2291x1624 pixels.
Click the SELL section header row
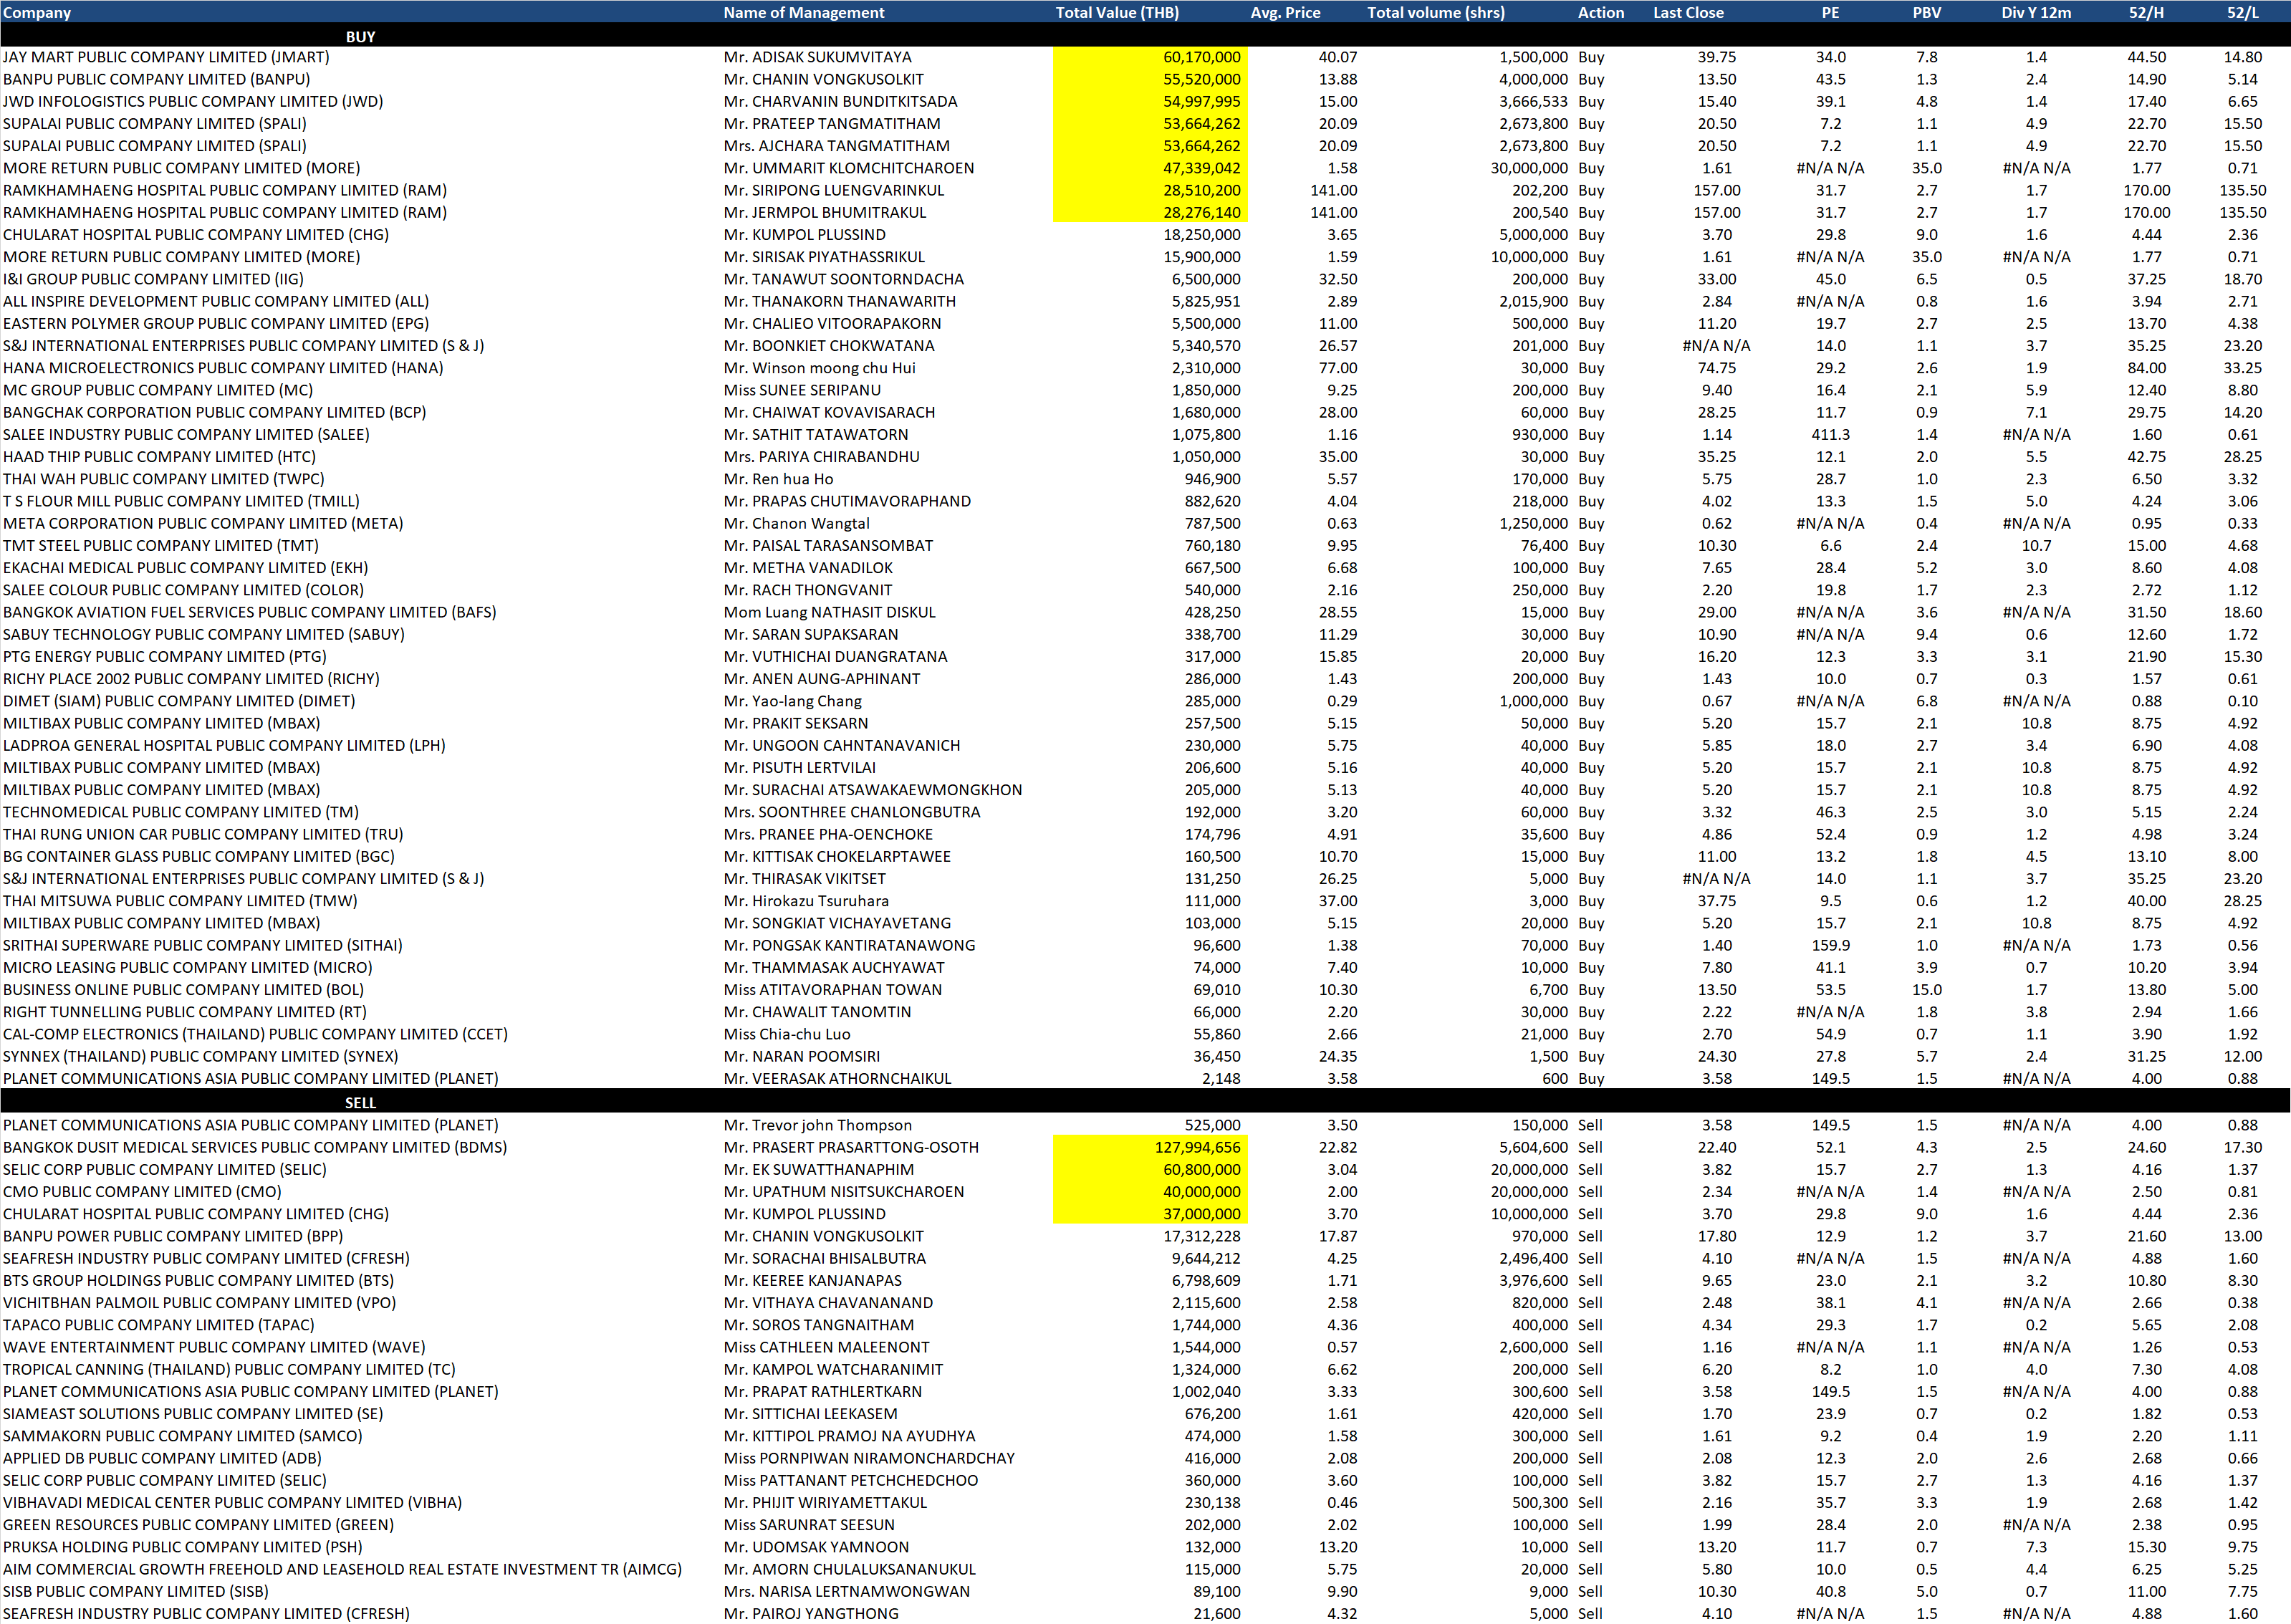point(360,1102)
